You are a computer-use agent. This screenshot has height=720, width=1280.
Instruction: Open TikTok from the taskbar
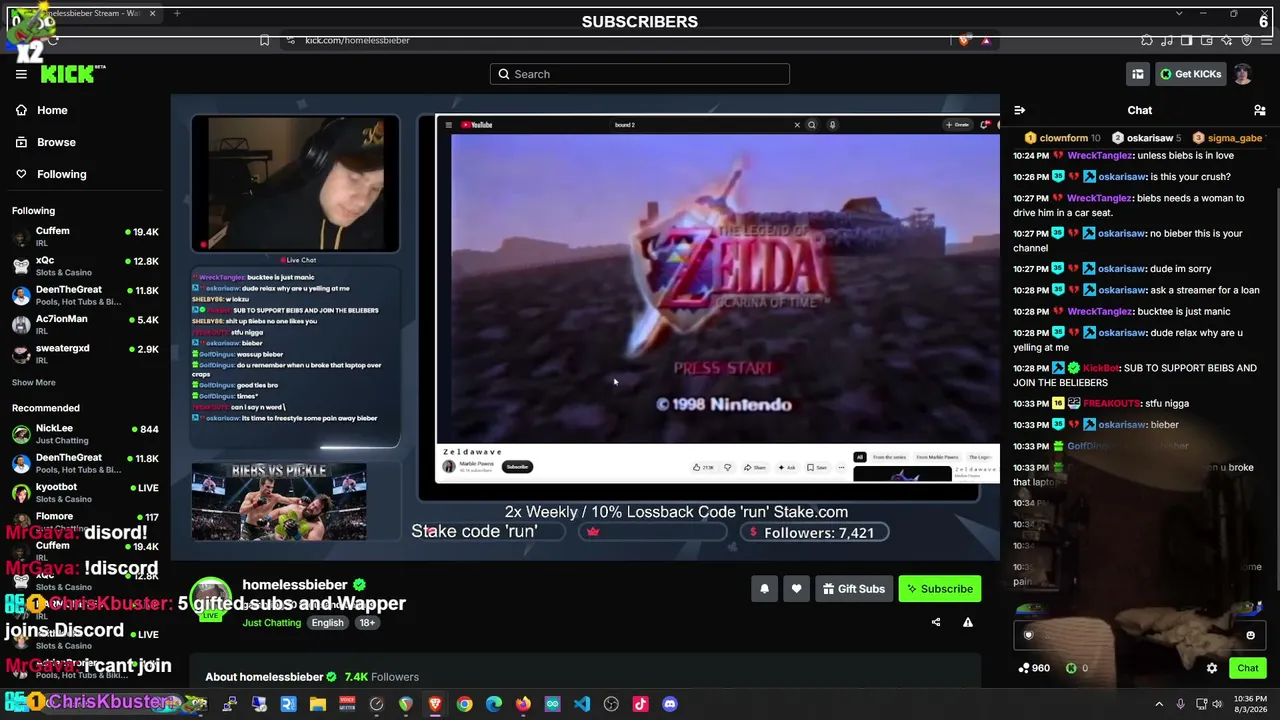[641, 704]
